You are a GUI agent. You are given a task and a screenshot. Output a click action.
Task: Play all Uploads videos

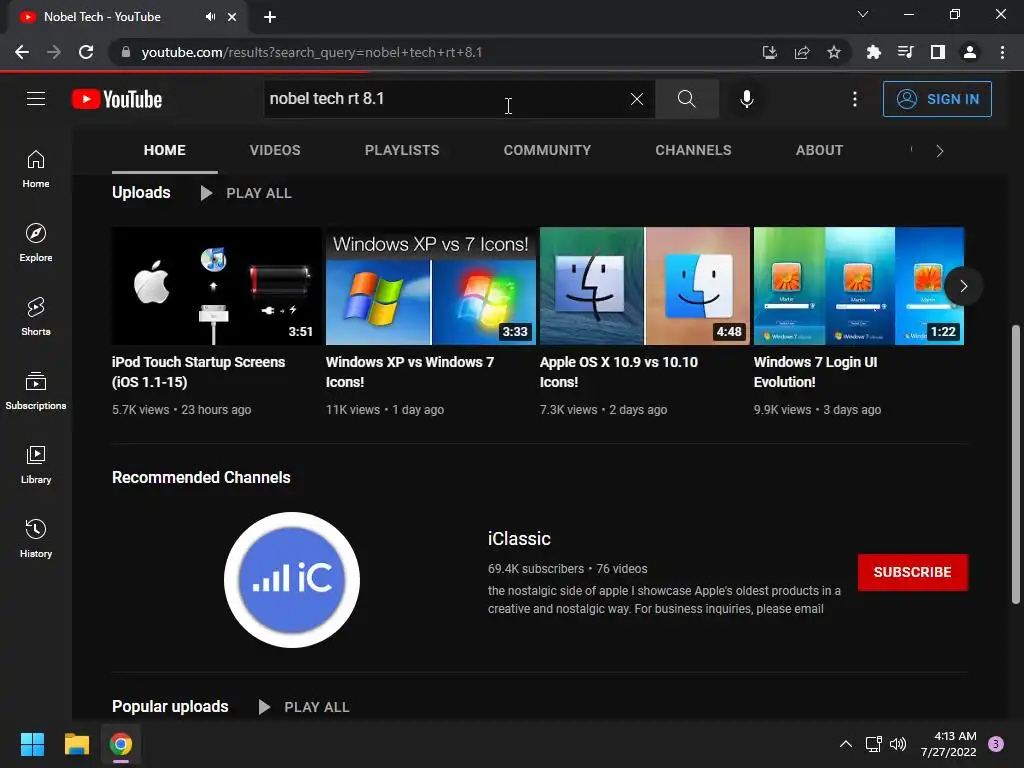[x=246, y=193]
